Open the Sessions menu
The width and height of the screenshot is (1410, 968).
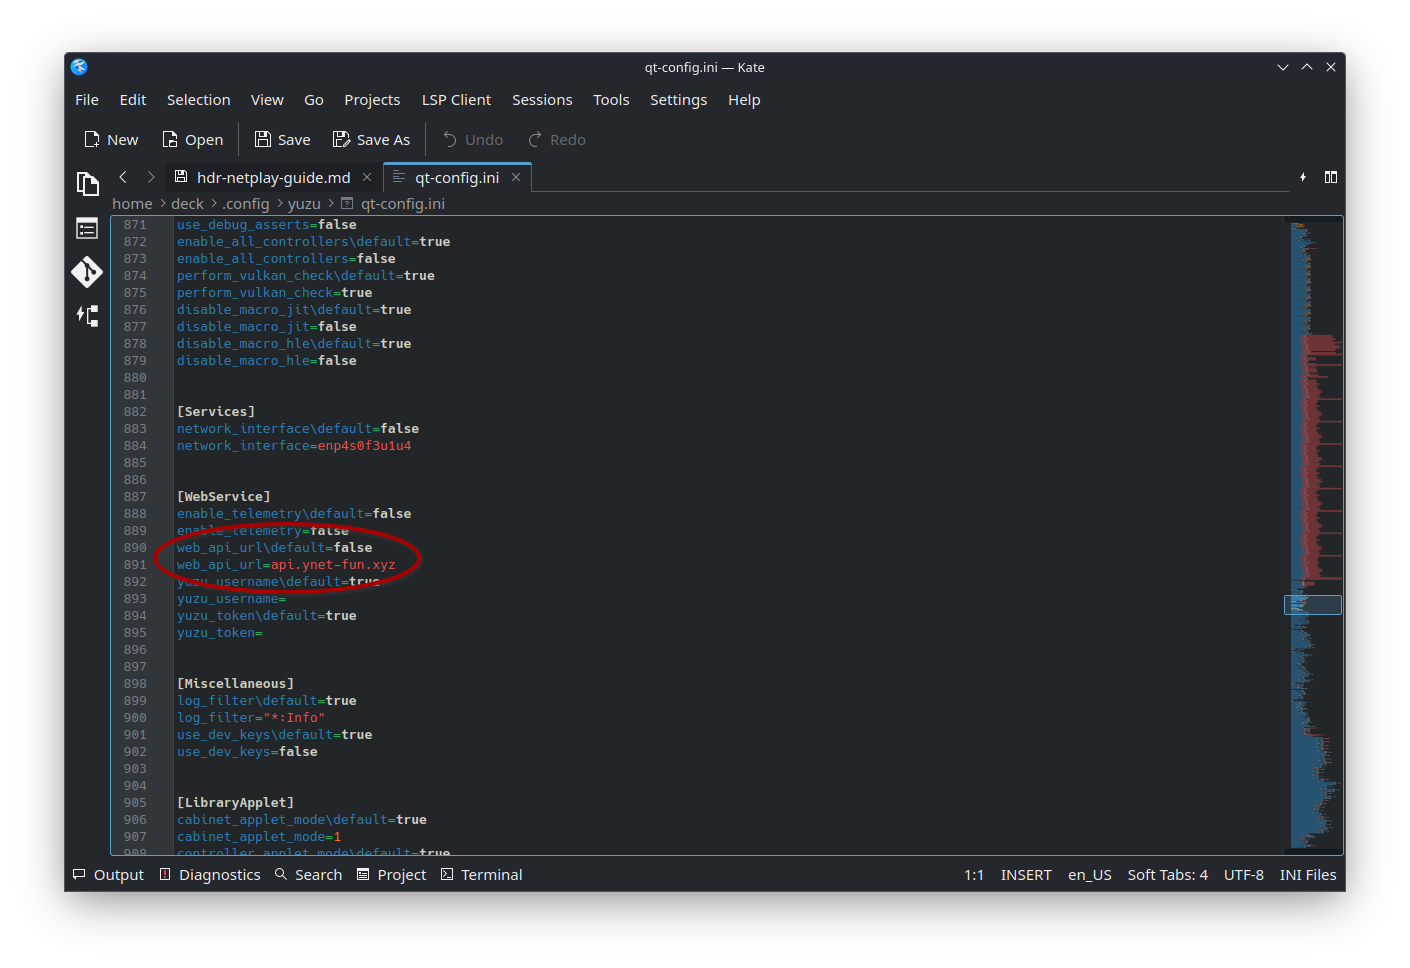tap(542, 100)
